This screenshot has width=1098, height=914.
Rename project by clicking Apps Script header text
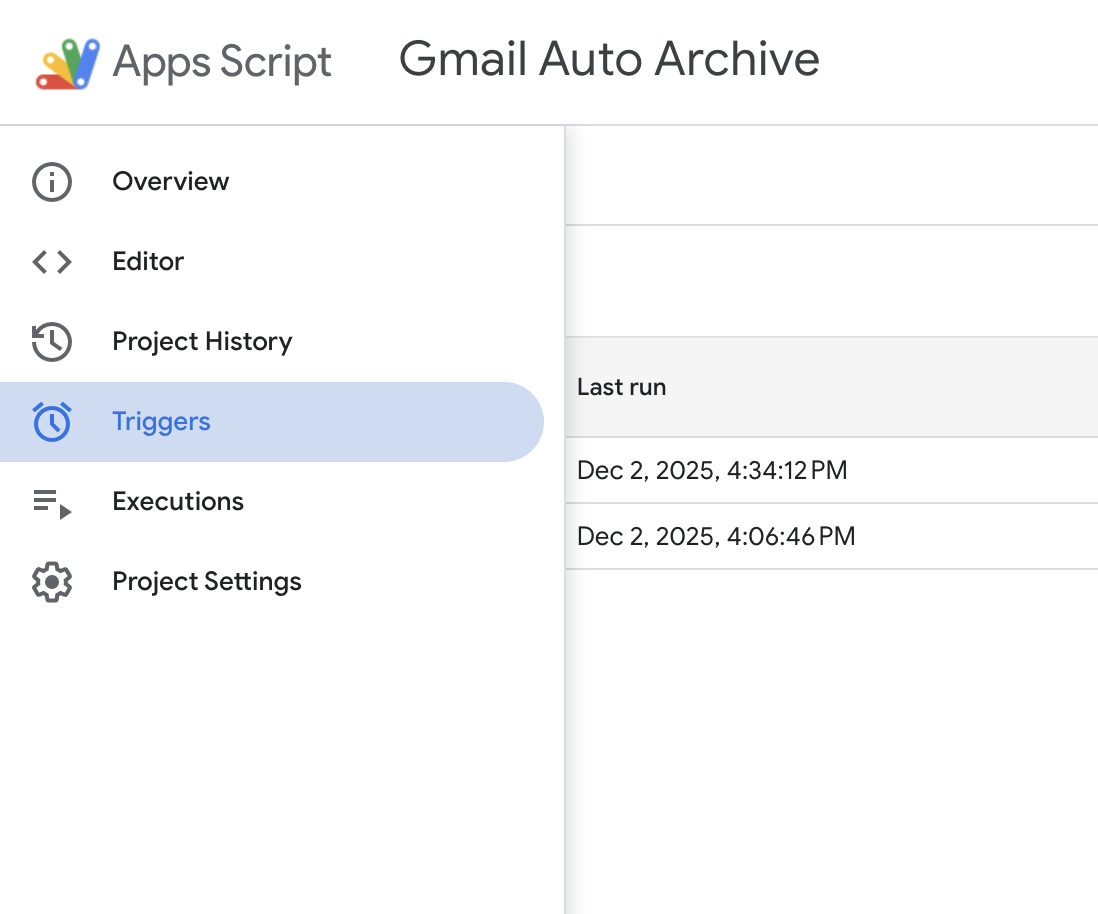click(x=222, y=62)
